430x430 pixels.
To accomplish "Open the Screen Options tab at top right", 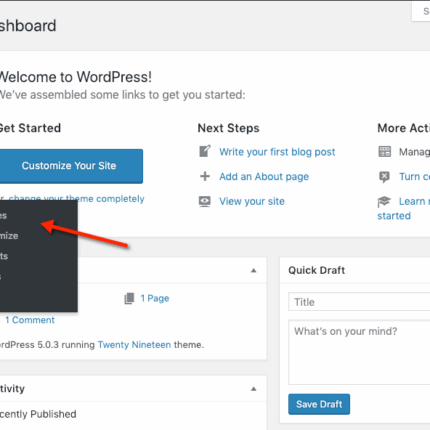I will click(x=421, y=11).
